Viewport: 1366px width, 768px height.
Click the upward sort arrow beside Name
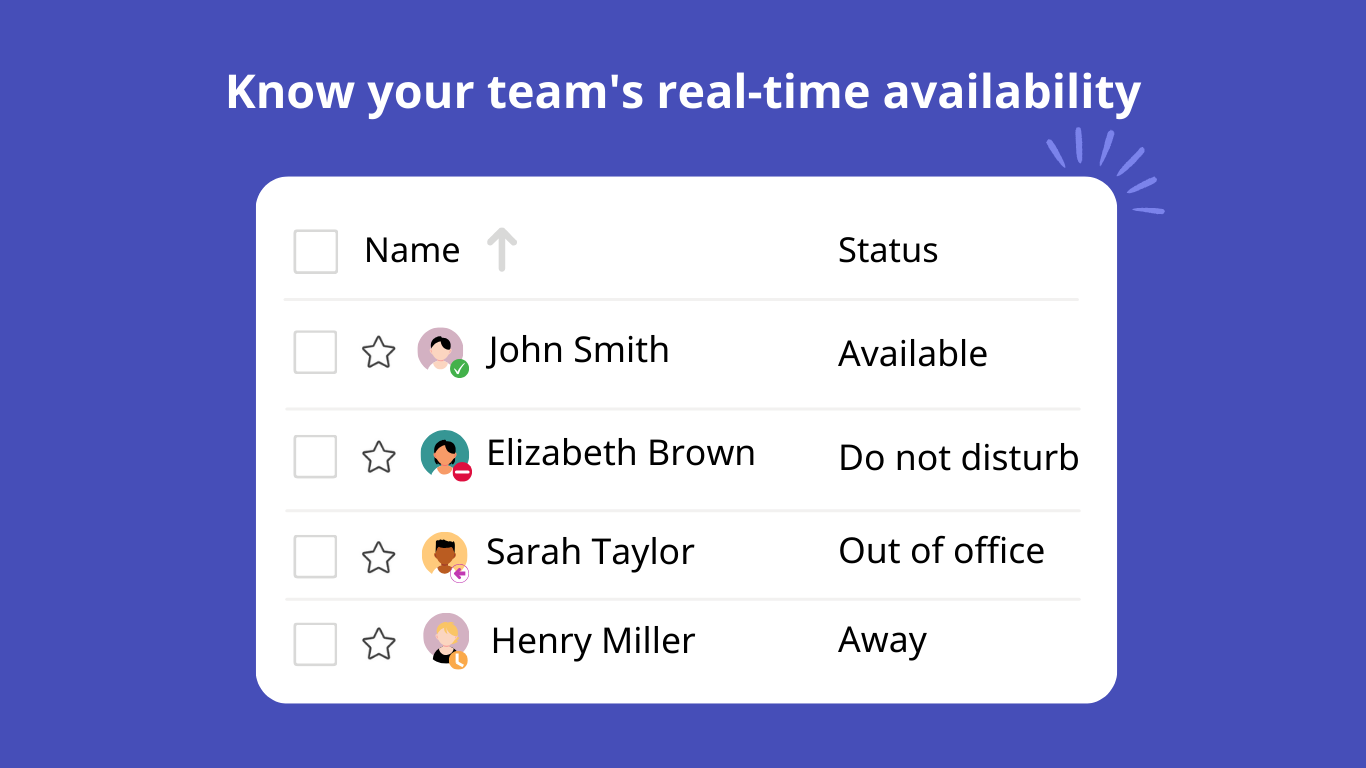coord(502,249)
